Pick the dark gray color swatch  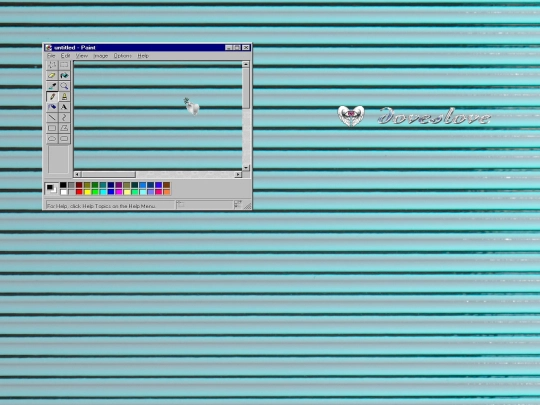point(71,185)
